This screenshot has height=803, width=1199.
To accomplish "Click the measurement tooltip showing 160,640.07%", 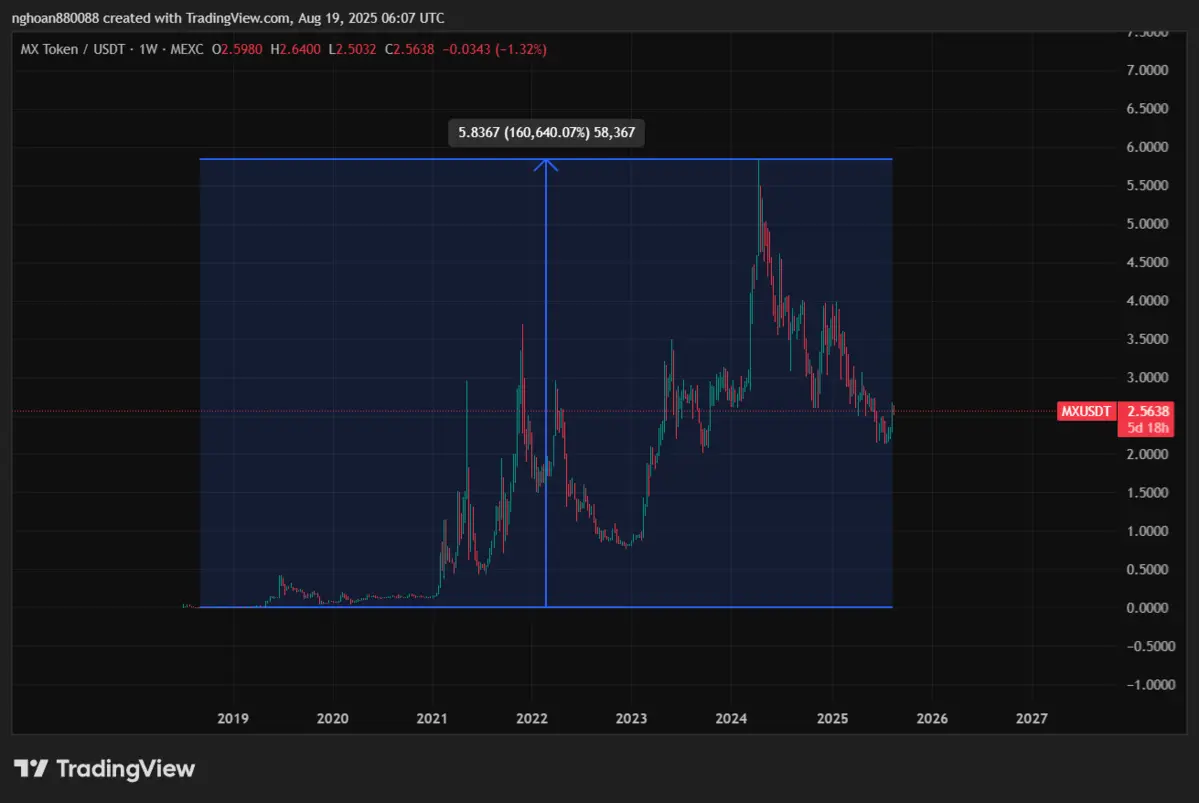I will tap(545, 133).
